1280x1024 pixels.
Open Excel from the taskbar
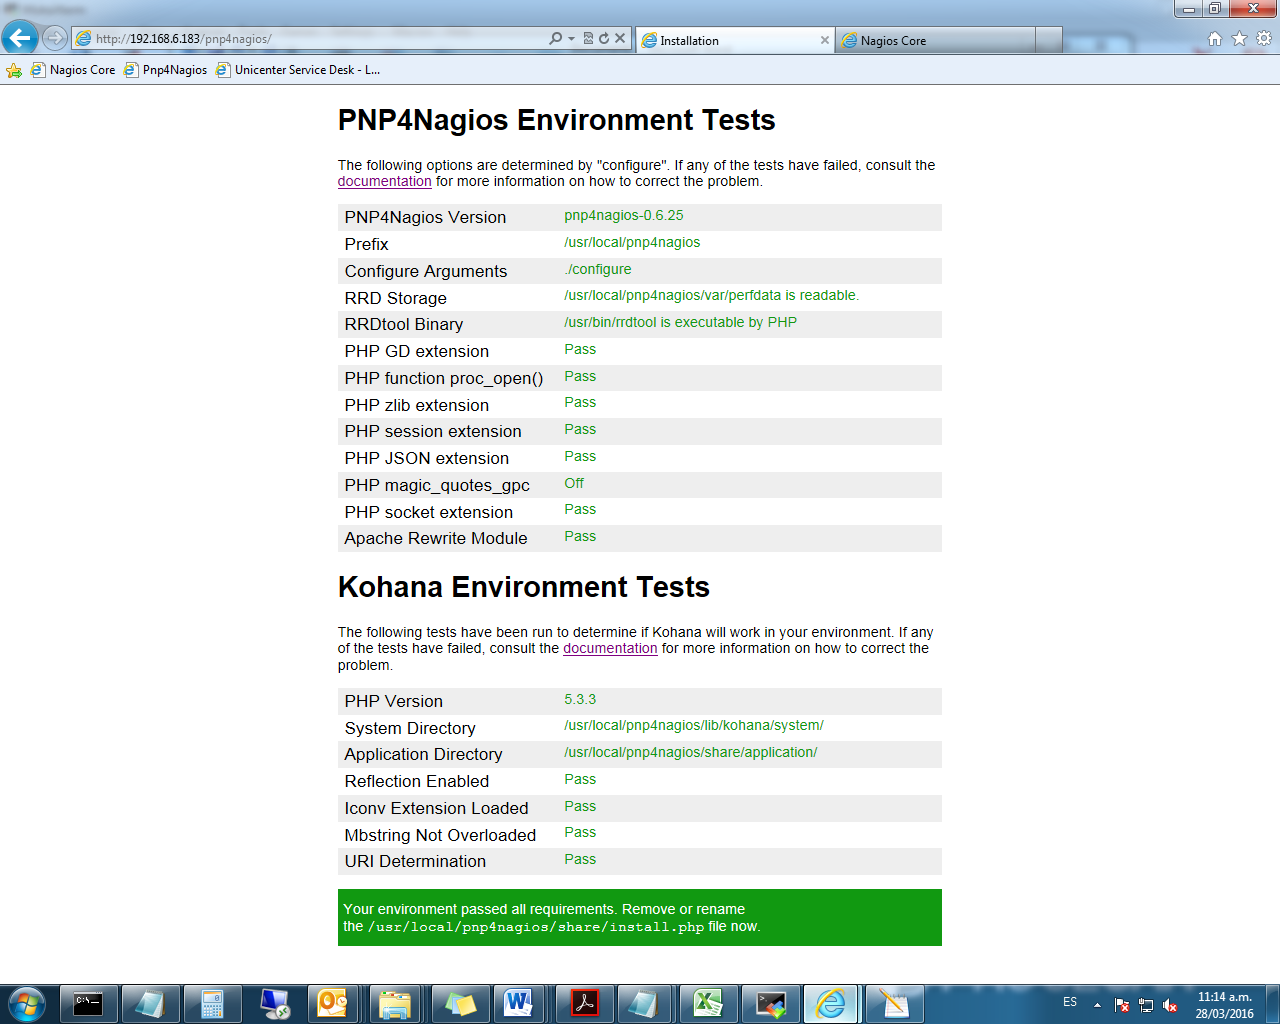point(708,1003)
